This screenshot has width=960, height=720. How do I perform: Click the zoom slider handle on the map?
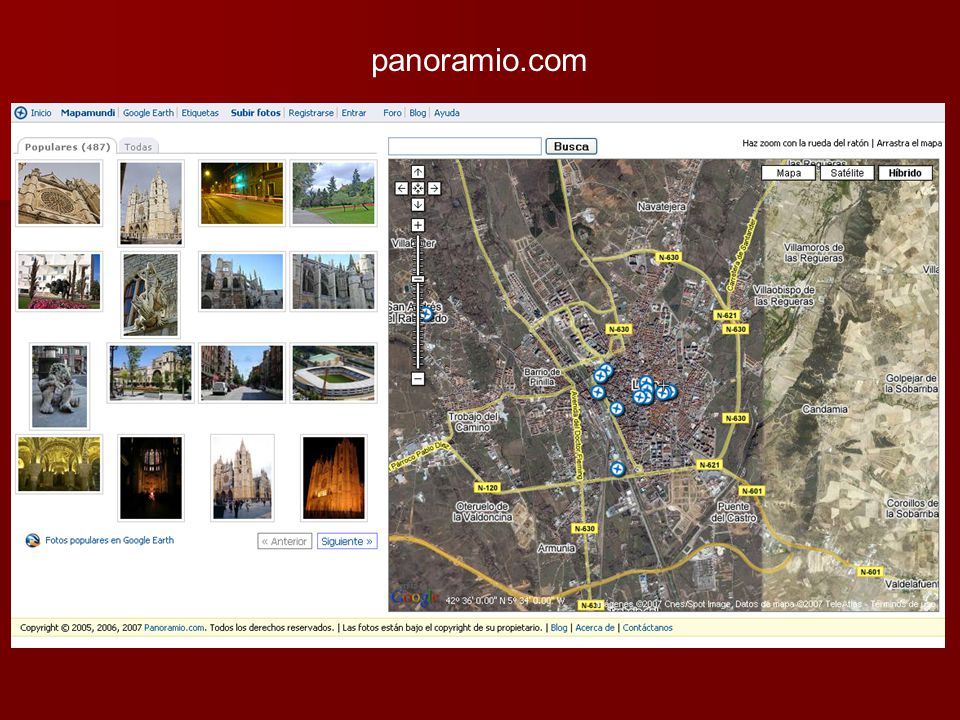[x=418, y=279]
